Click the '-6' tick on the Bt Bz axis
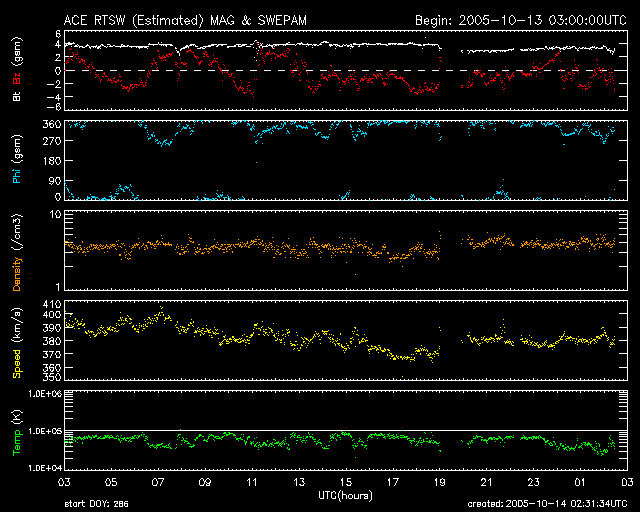Viewport: 640px width, 512px height. (x=54, y=107)
